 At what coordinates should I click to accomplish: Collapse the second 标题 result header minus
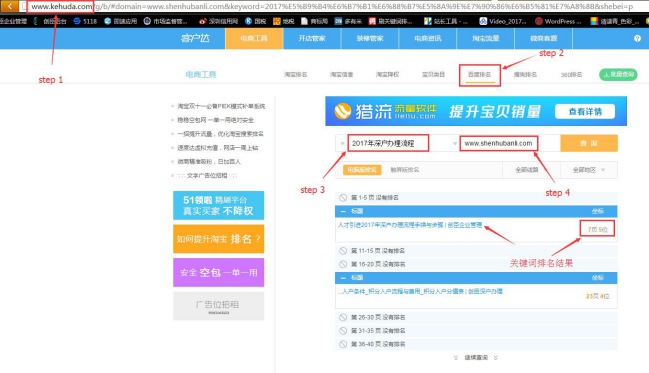pos(343,278)
